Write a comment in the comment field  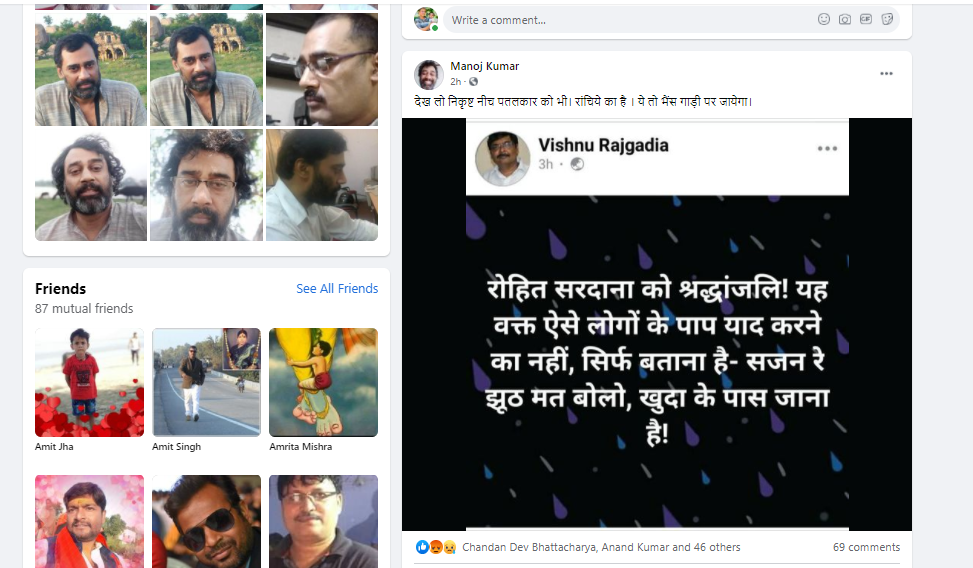coord(627,20)
